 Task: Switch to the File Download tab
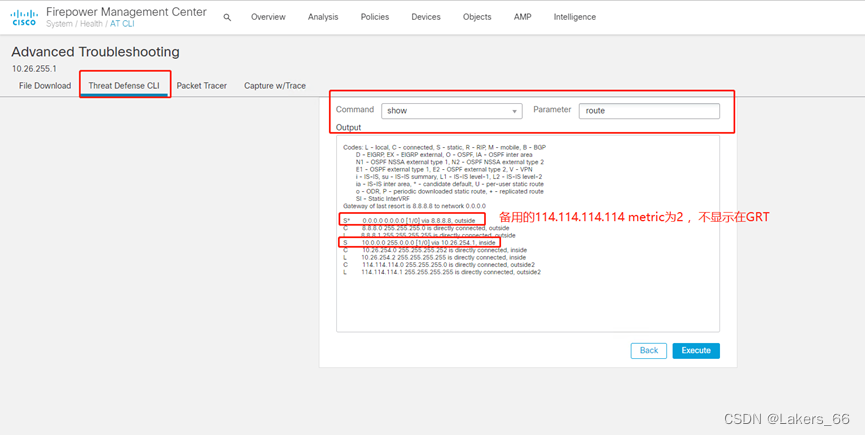coord(45,85)
